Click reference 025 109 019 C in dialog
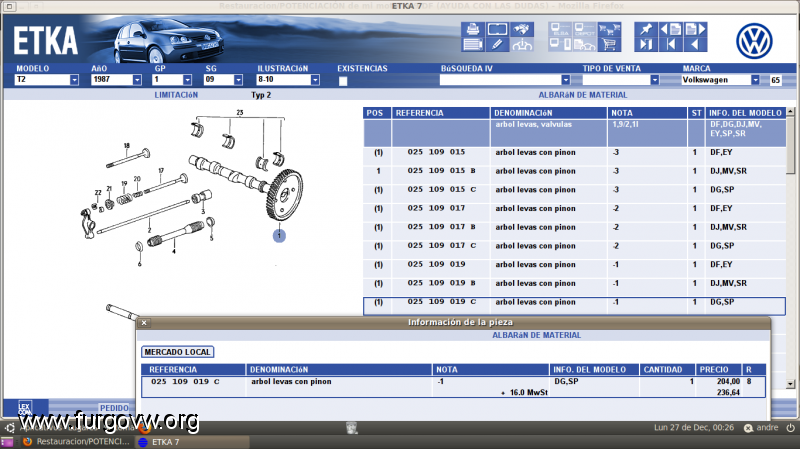This screenshot has height=449, width=800. (185, 382)
